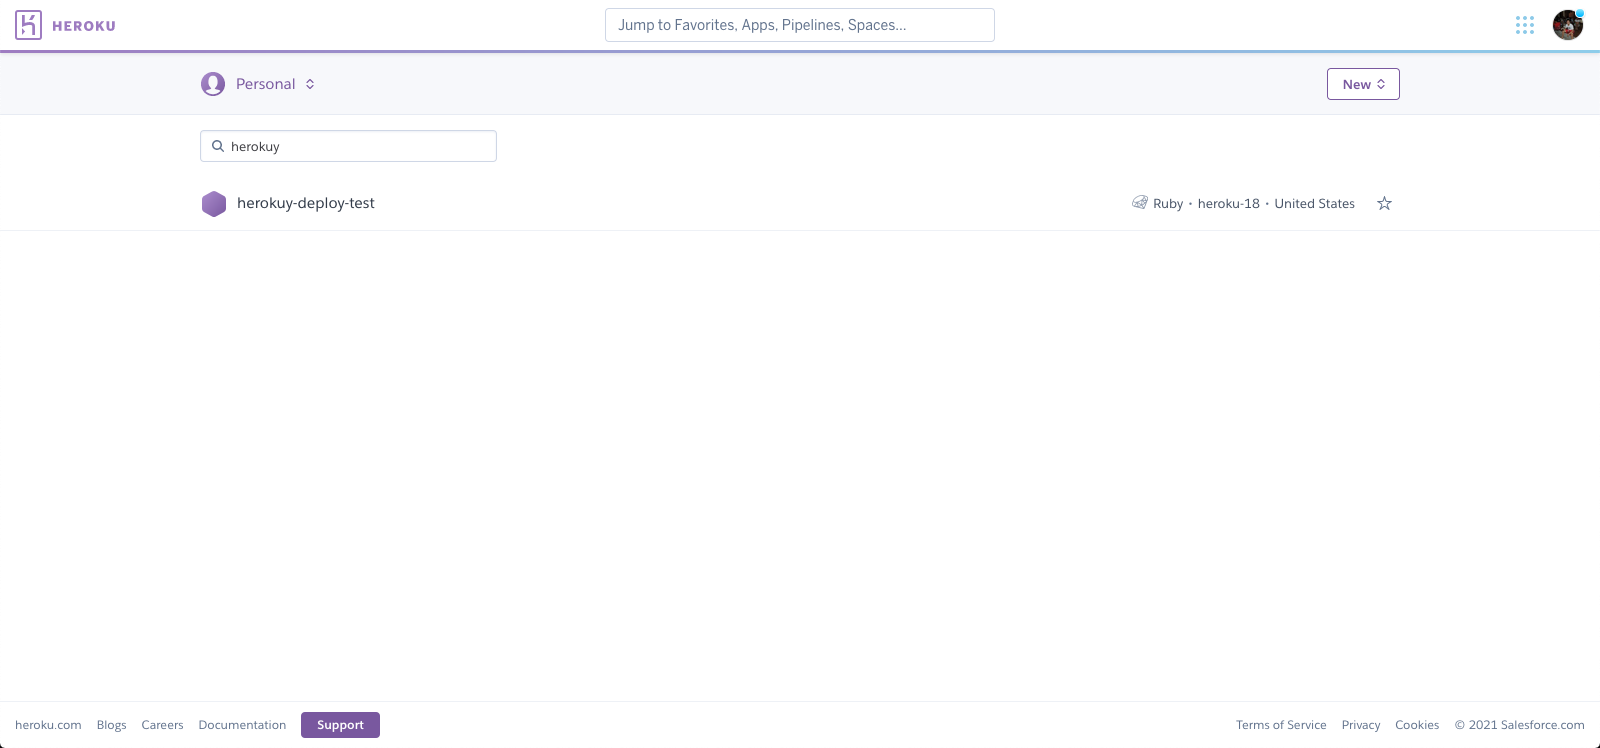
Task: Open the New dropdown button
Action: (1363, 84)
